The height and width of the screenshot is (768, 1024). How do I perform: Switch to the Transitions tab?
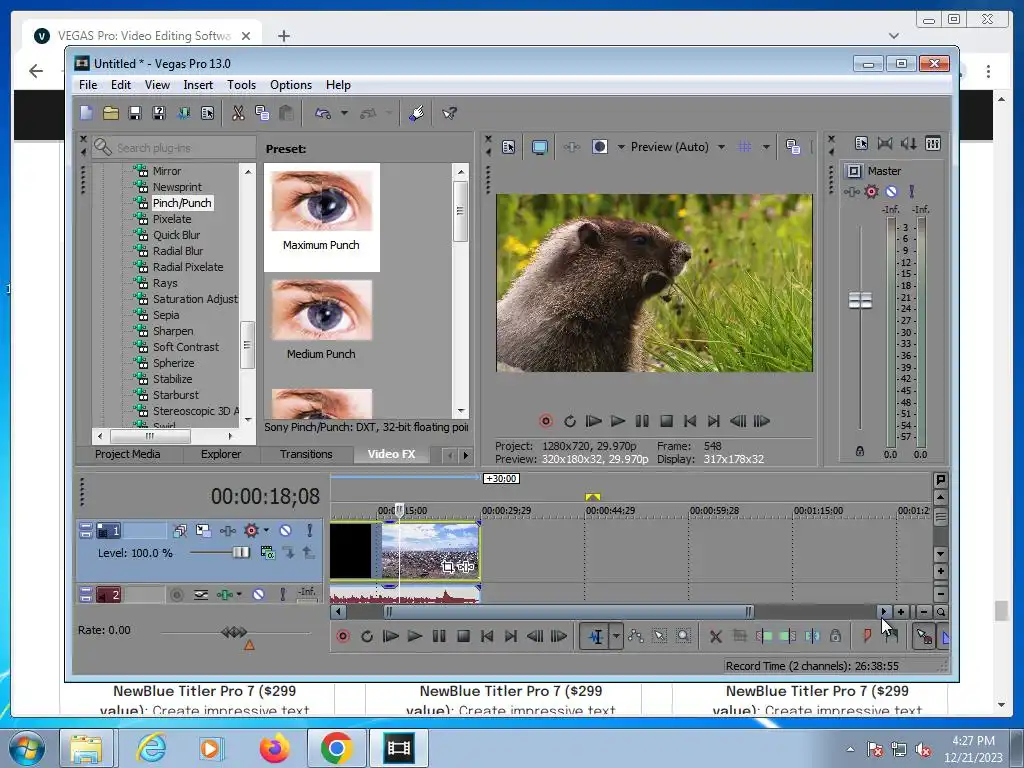306,454
